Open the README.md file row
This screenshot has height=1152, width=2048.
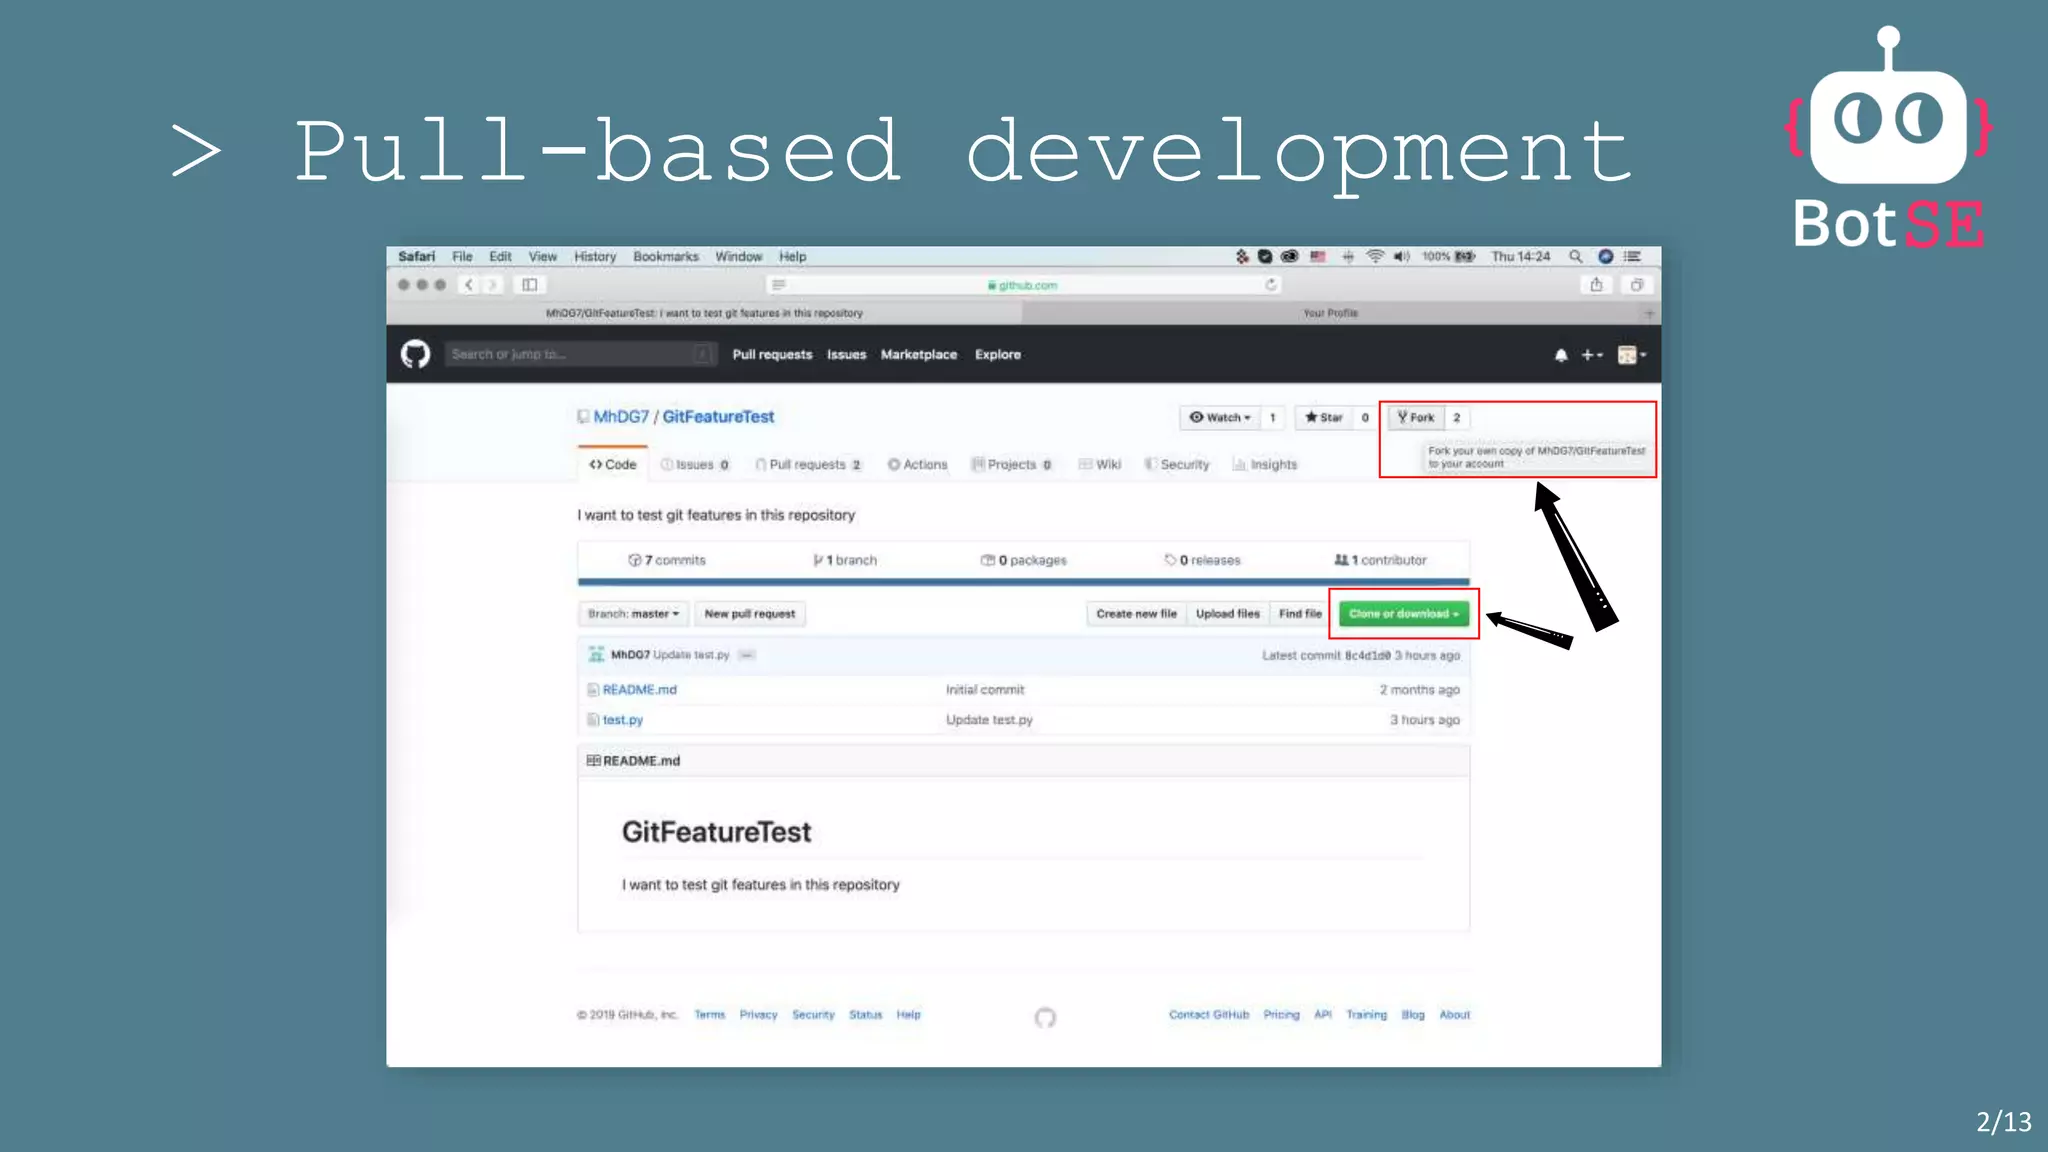pyautogui.click(x=1023, y=690)
